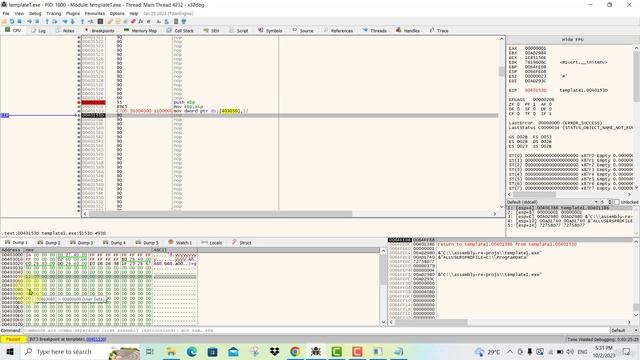This screenshot has width=640, height=360.
Task: Open the Help menu
Action: click(x=134, y=13)
